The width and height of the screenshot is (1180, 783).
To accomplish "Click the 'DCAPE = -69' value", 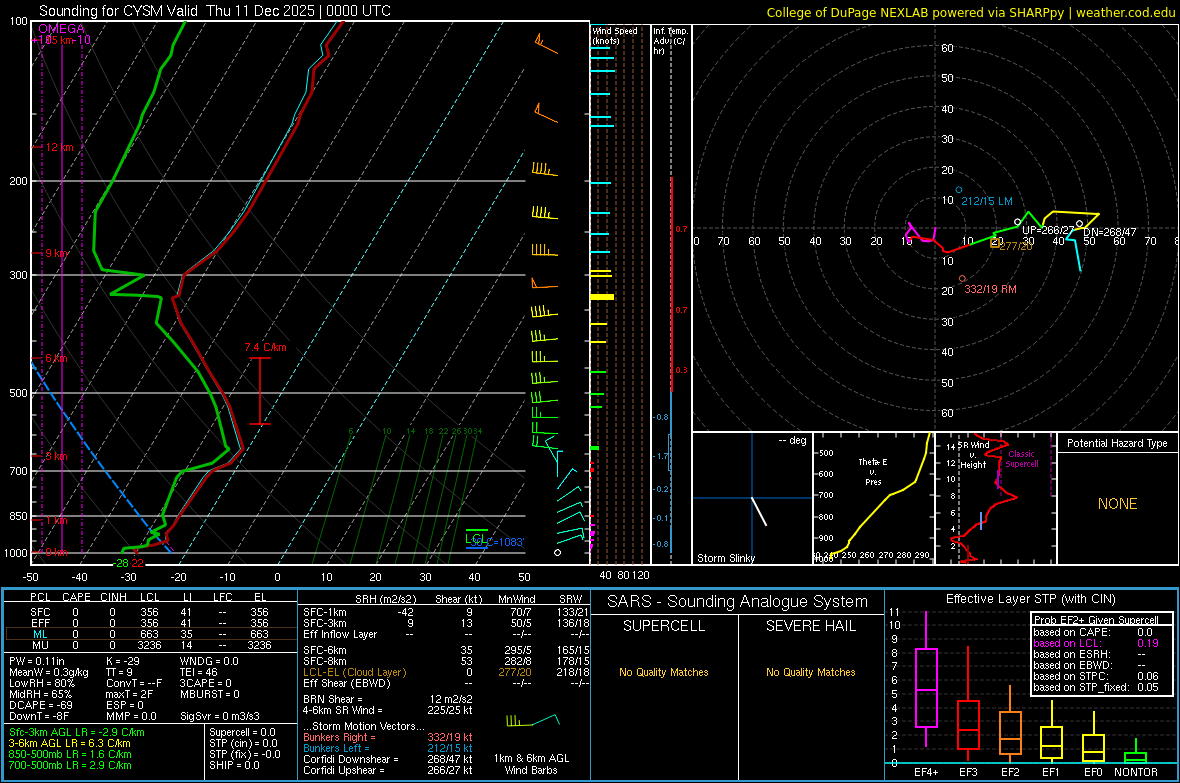I will tap(40, 705).
